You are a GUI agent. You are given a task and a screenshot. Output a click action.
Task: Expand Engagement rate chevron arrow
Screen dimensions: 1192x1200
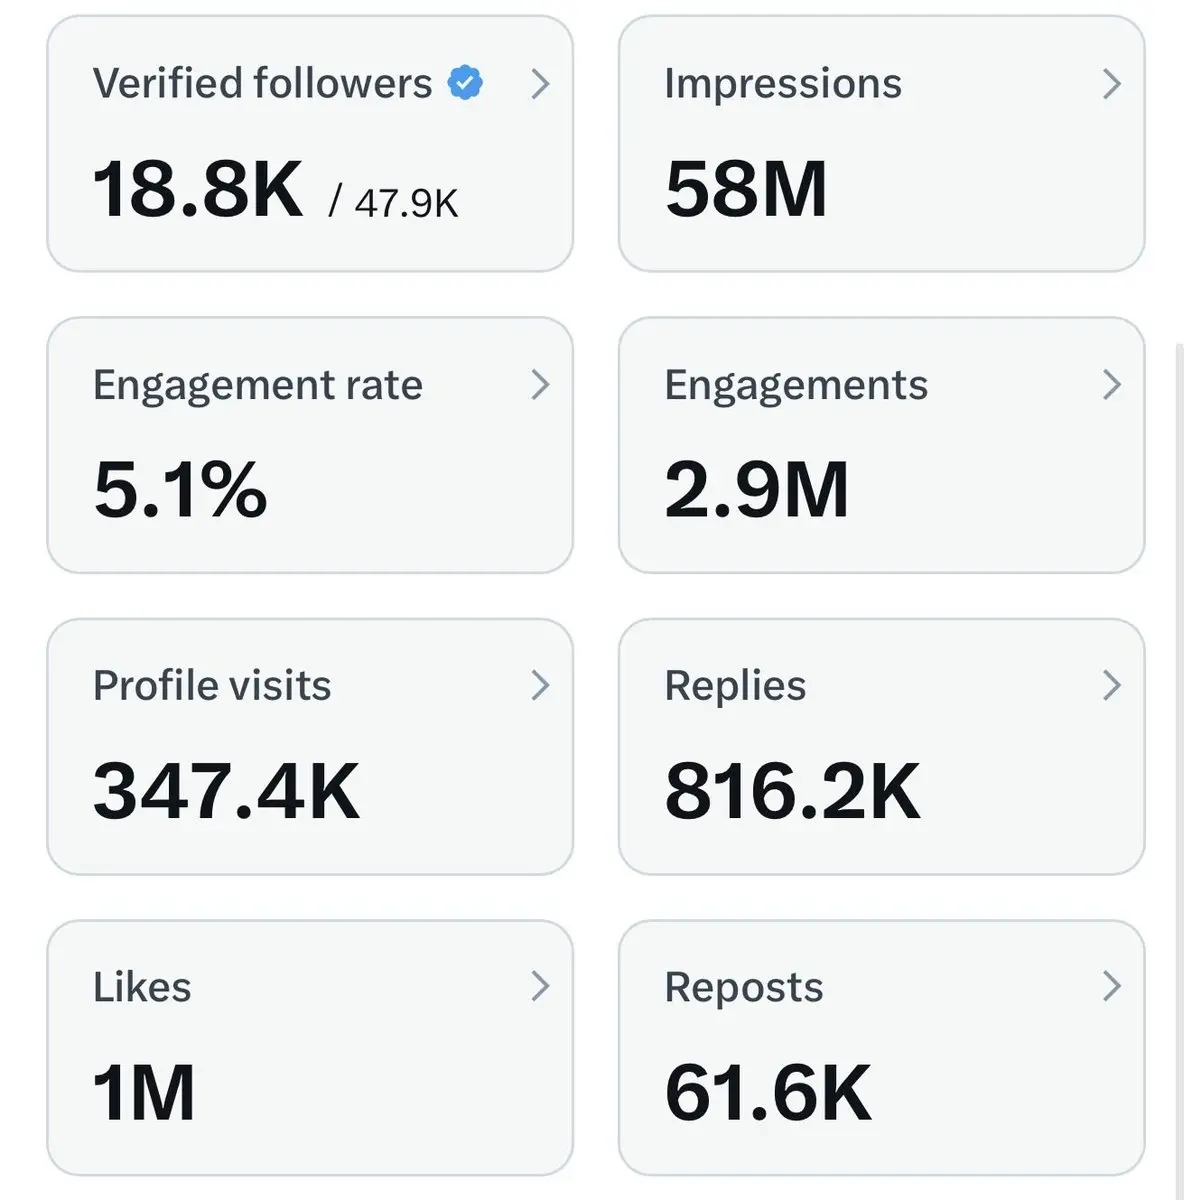540,385
